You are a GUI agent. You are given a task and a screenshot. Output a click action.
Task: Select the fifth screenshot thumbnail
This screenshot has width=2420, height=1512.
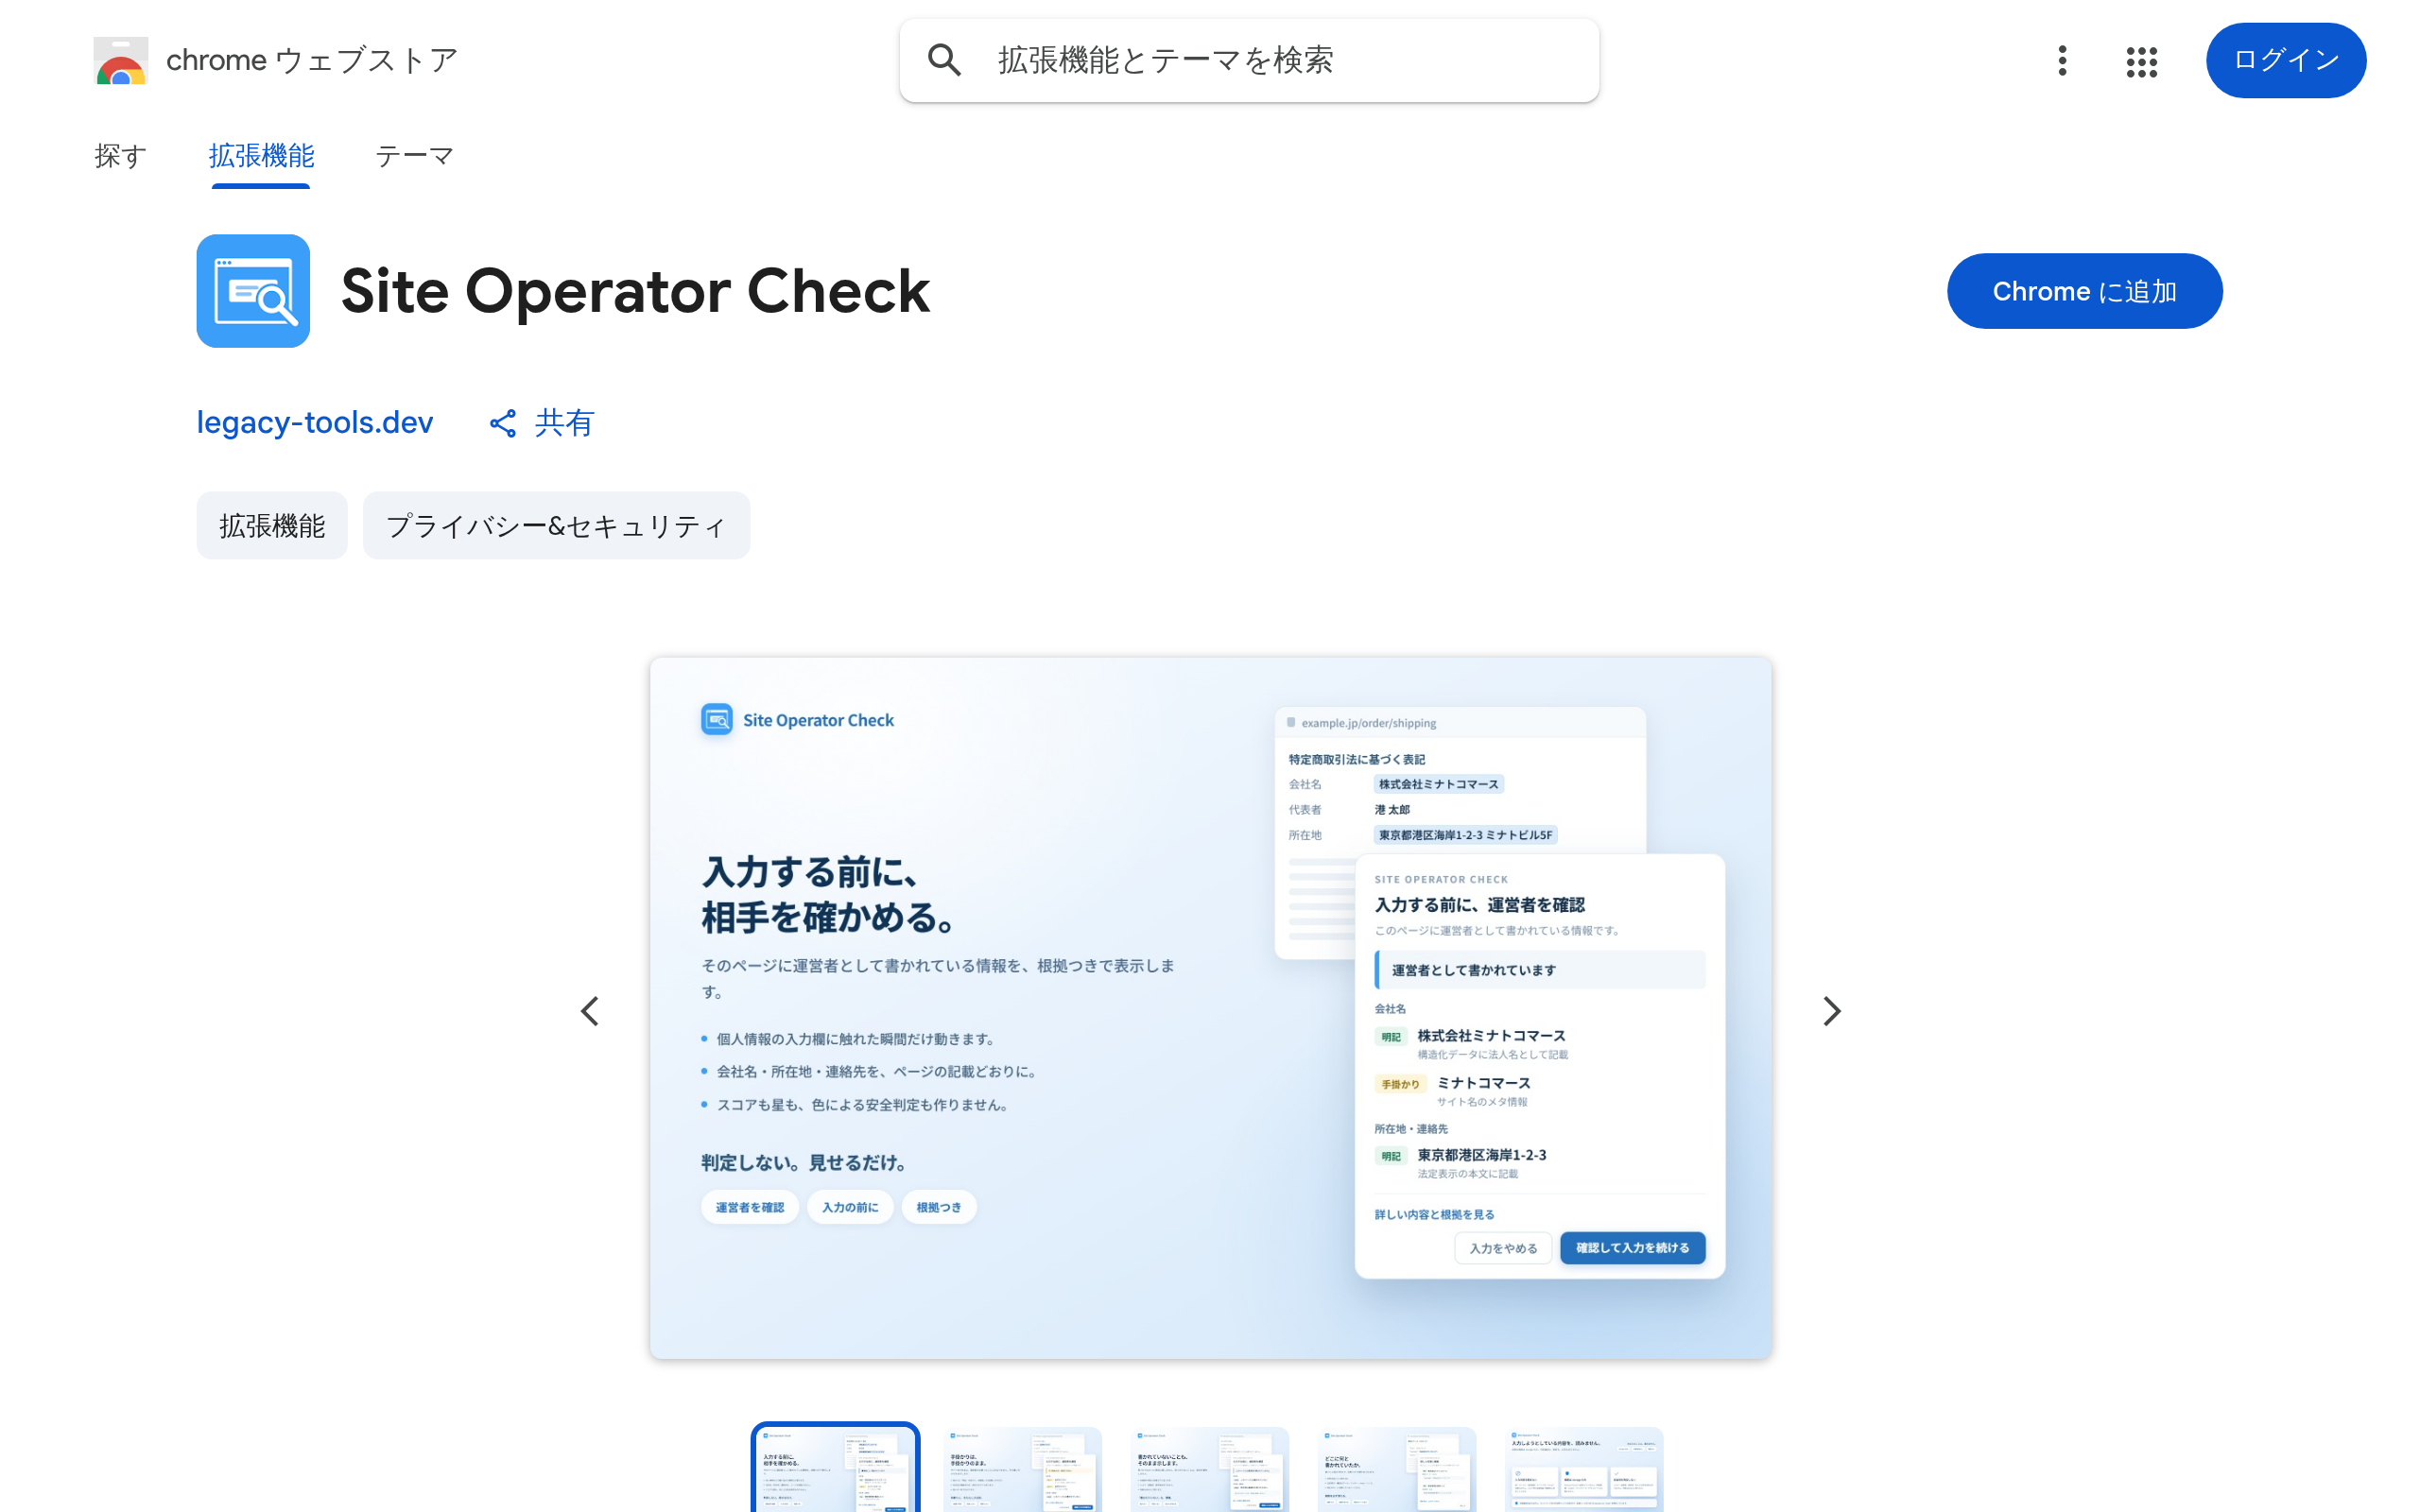(1584, 1468)
